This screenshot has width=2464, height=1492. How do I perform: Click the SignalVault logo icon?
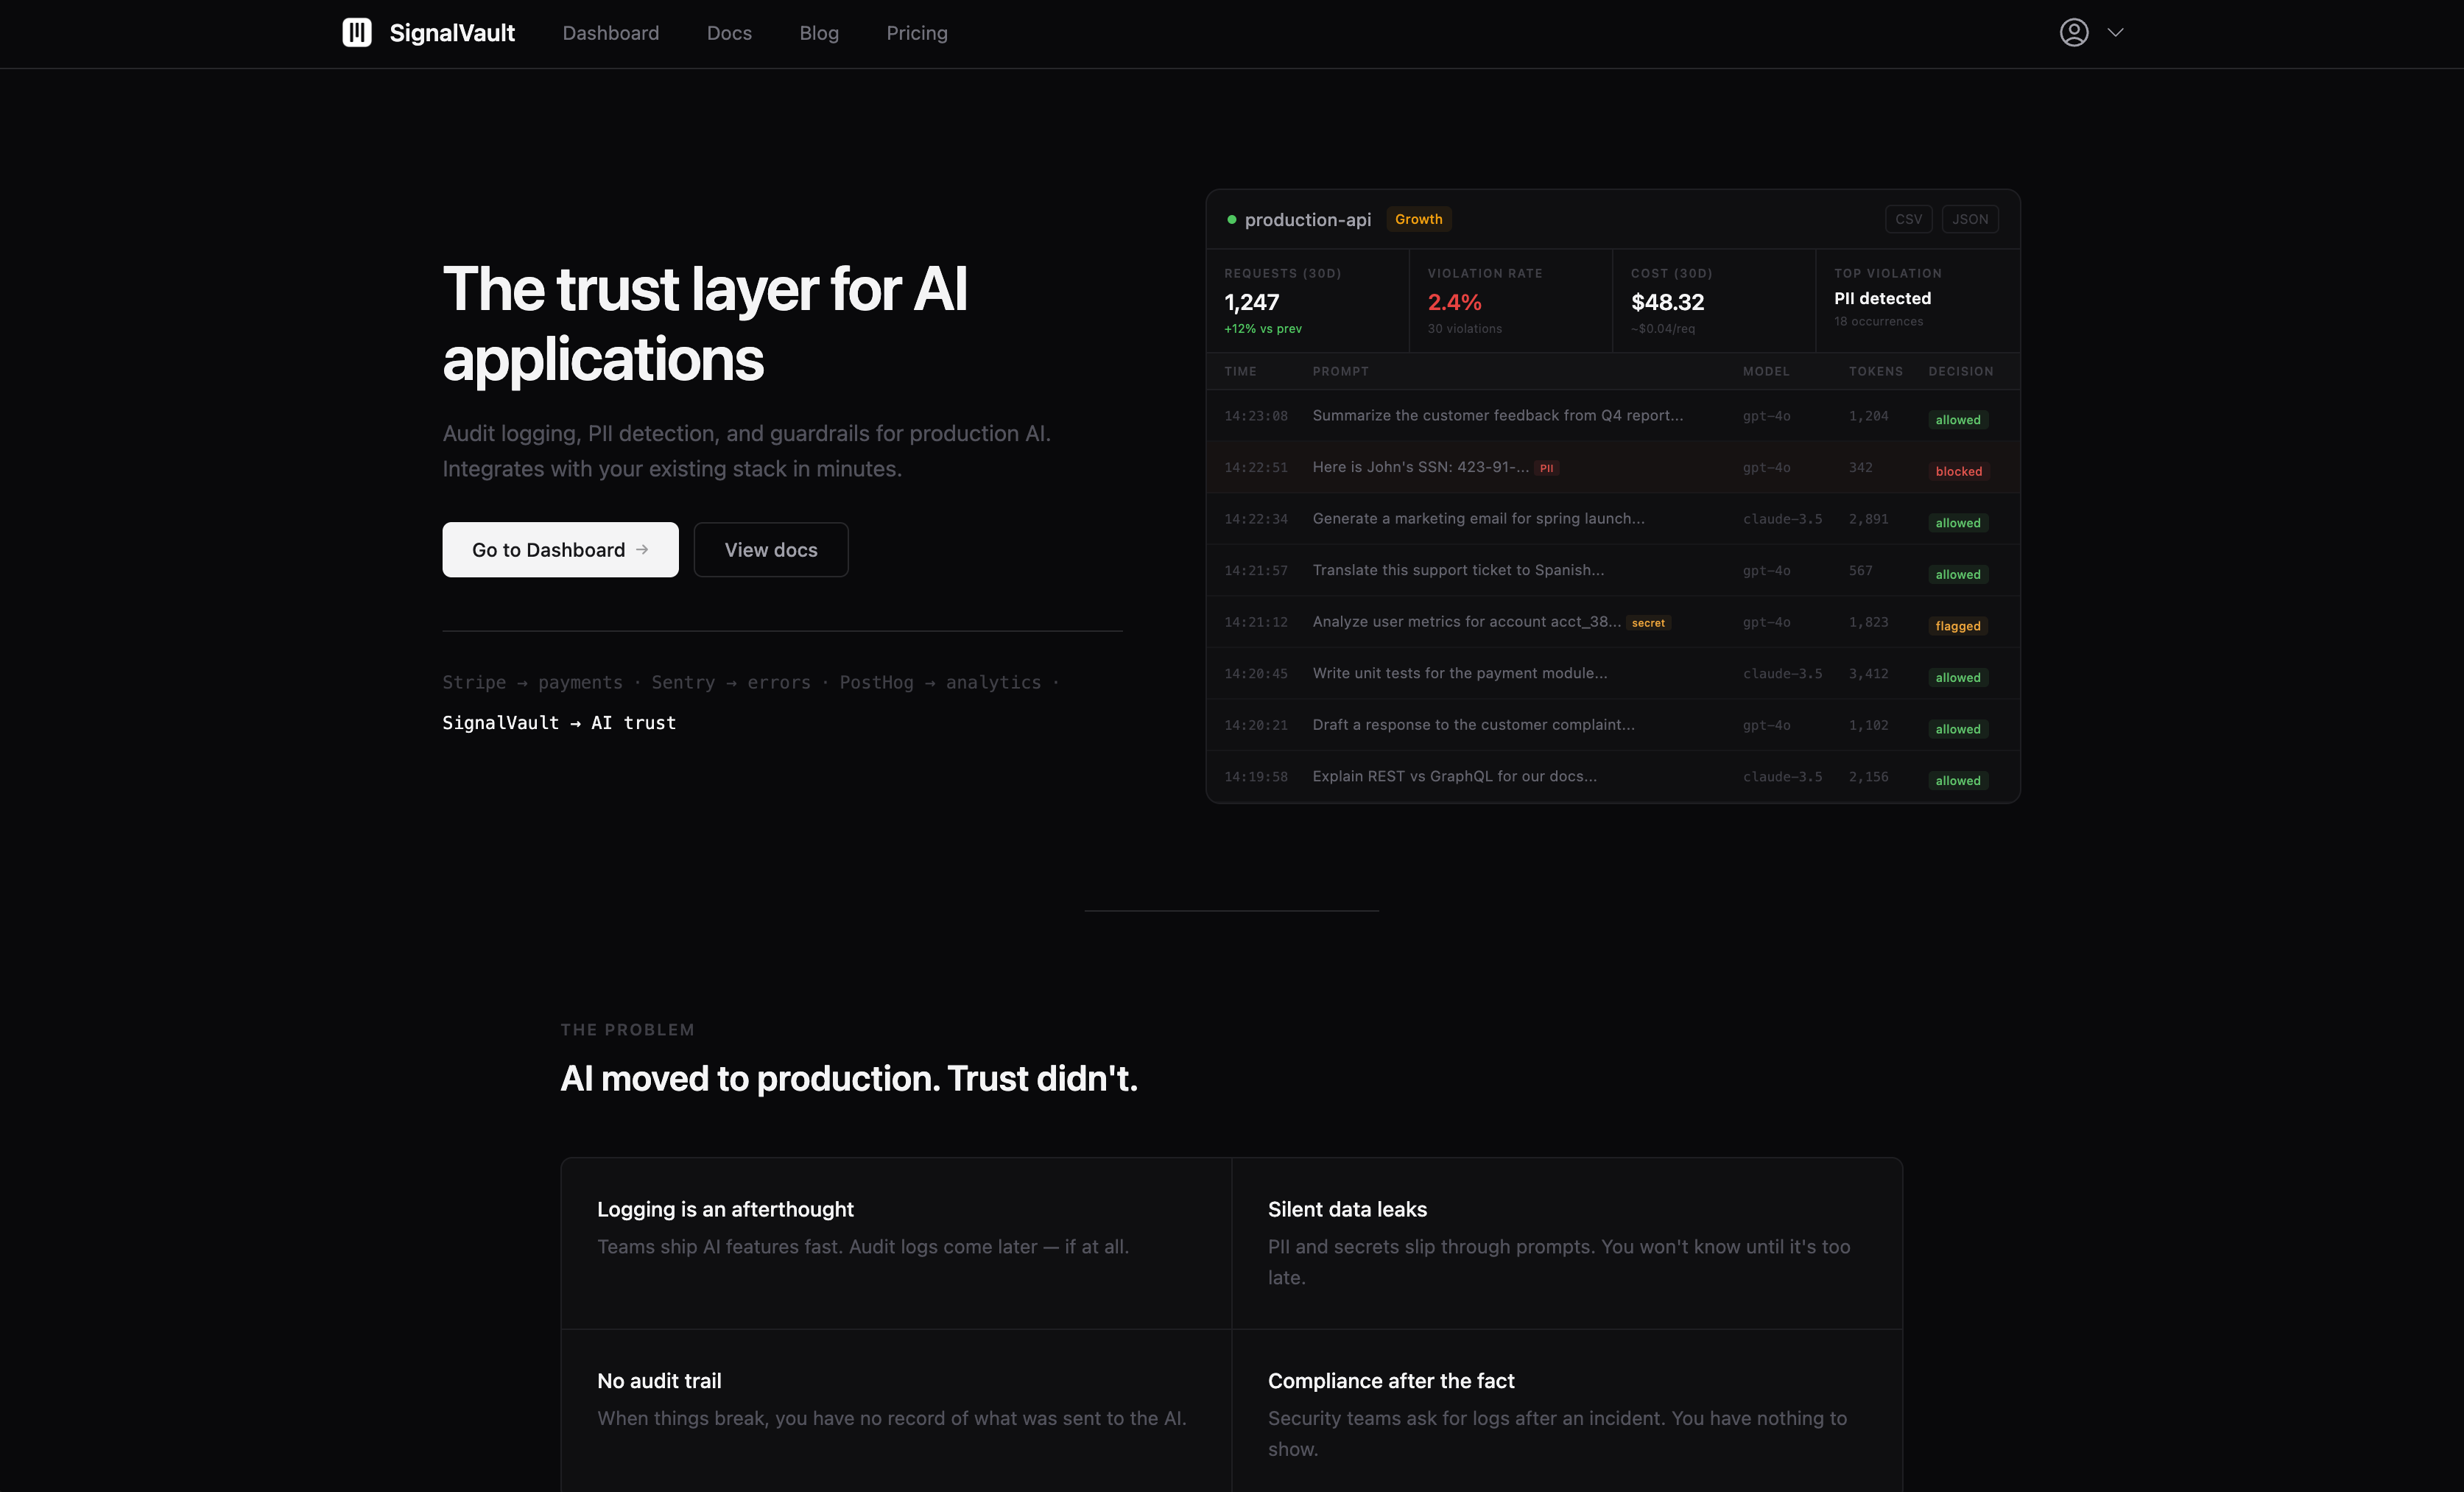tap(358, 32)
